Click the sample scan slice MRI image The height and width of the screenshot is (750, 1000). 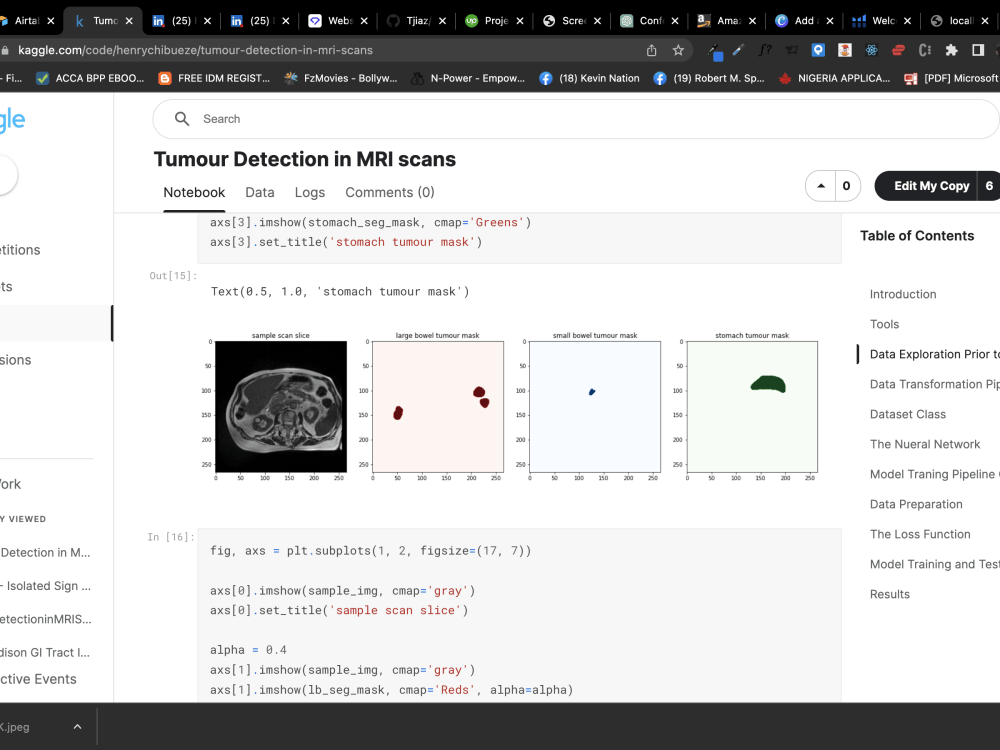281,406
